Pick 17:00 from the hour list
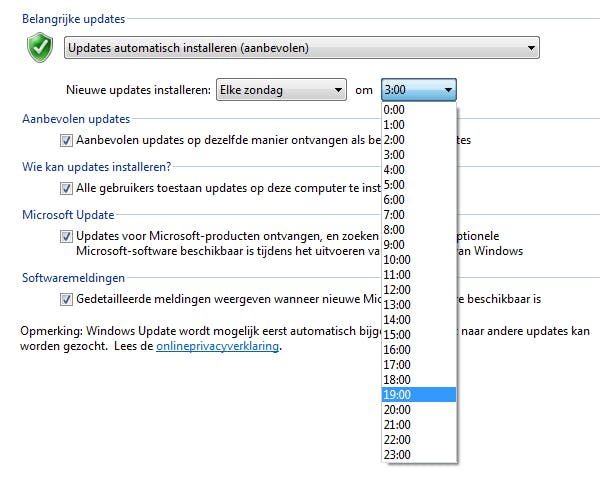Screen dimensions: 607x489 (418, 365)
